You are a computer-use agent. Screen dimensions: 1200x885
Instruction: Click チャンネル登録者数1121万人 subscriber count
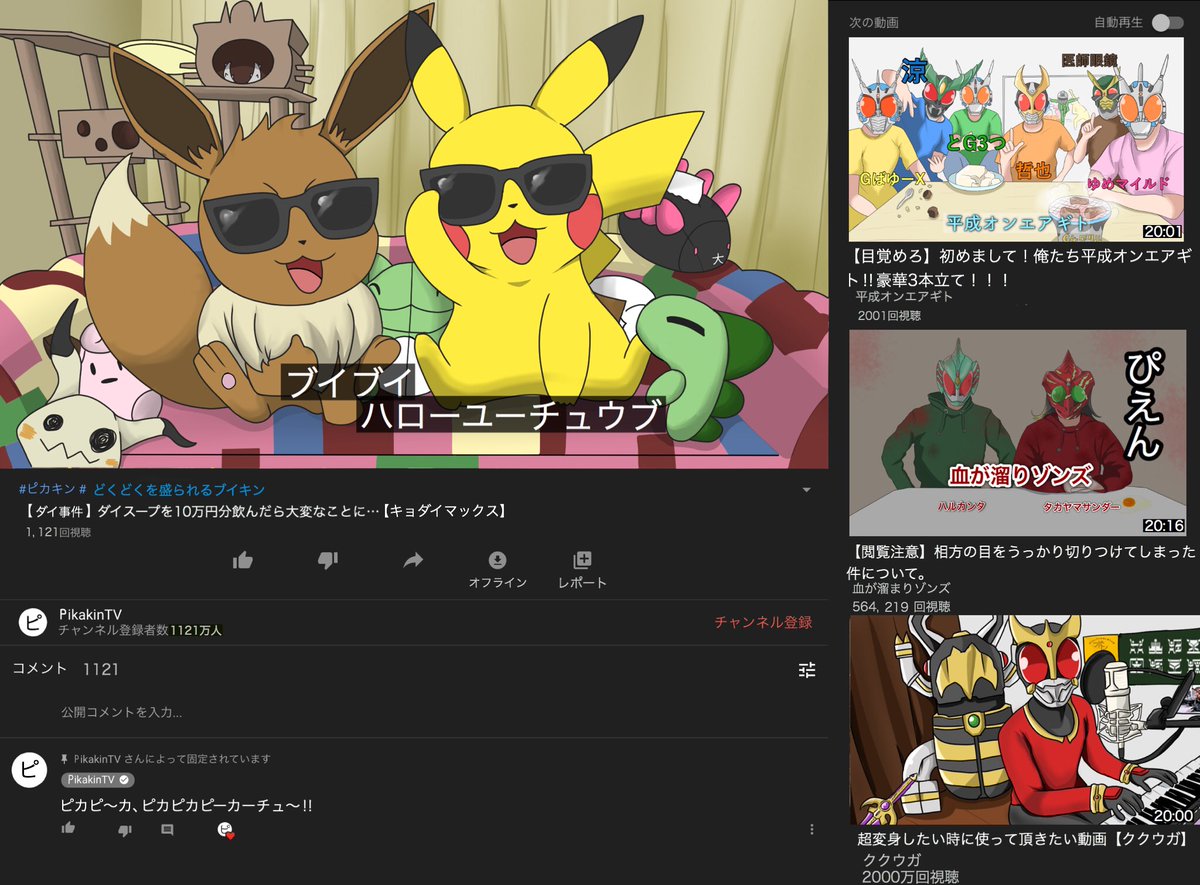pyautogui.click(x=140, y=630)
